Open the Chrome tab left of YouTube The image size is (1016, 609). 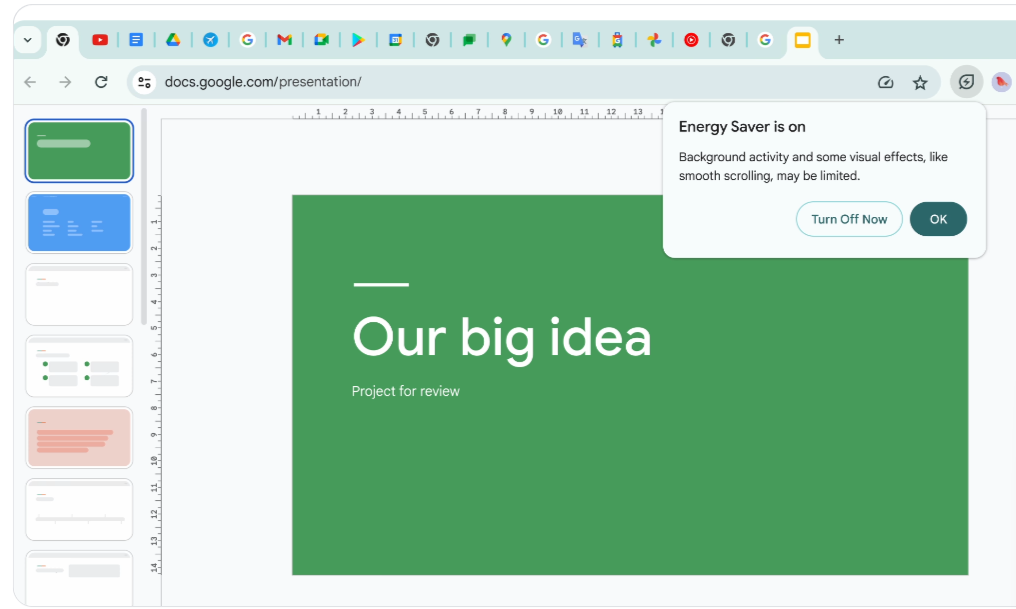pyautogui.click(x=62, y=40)
